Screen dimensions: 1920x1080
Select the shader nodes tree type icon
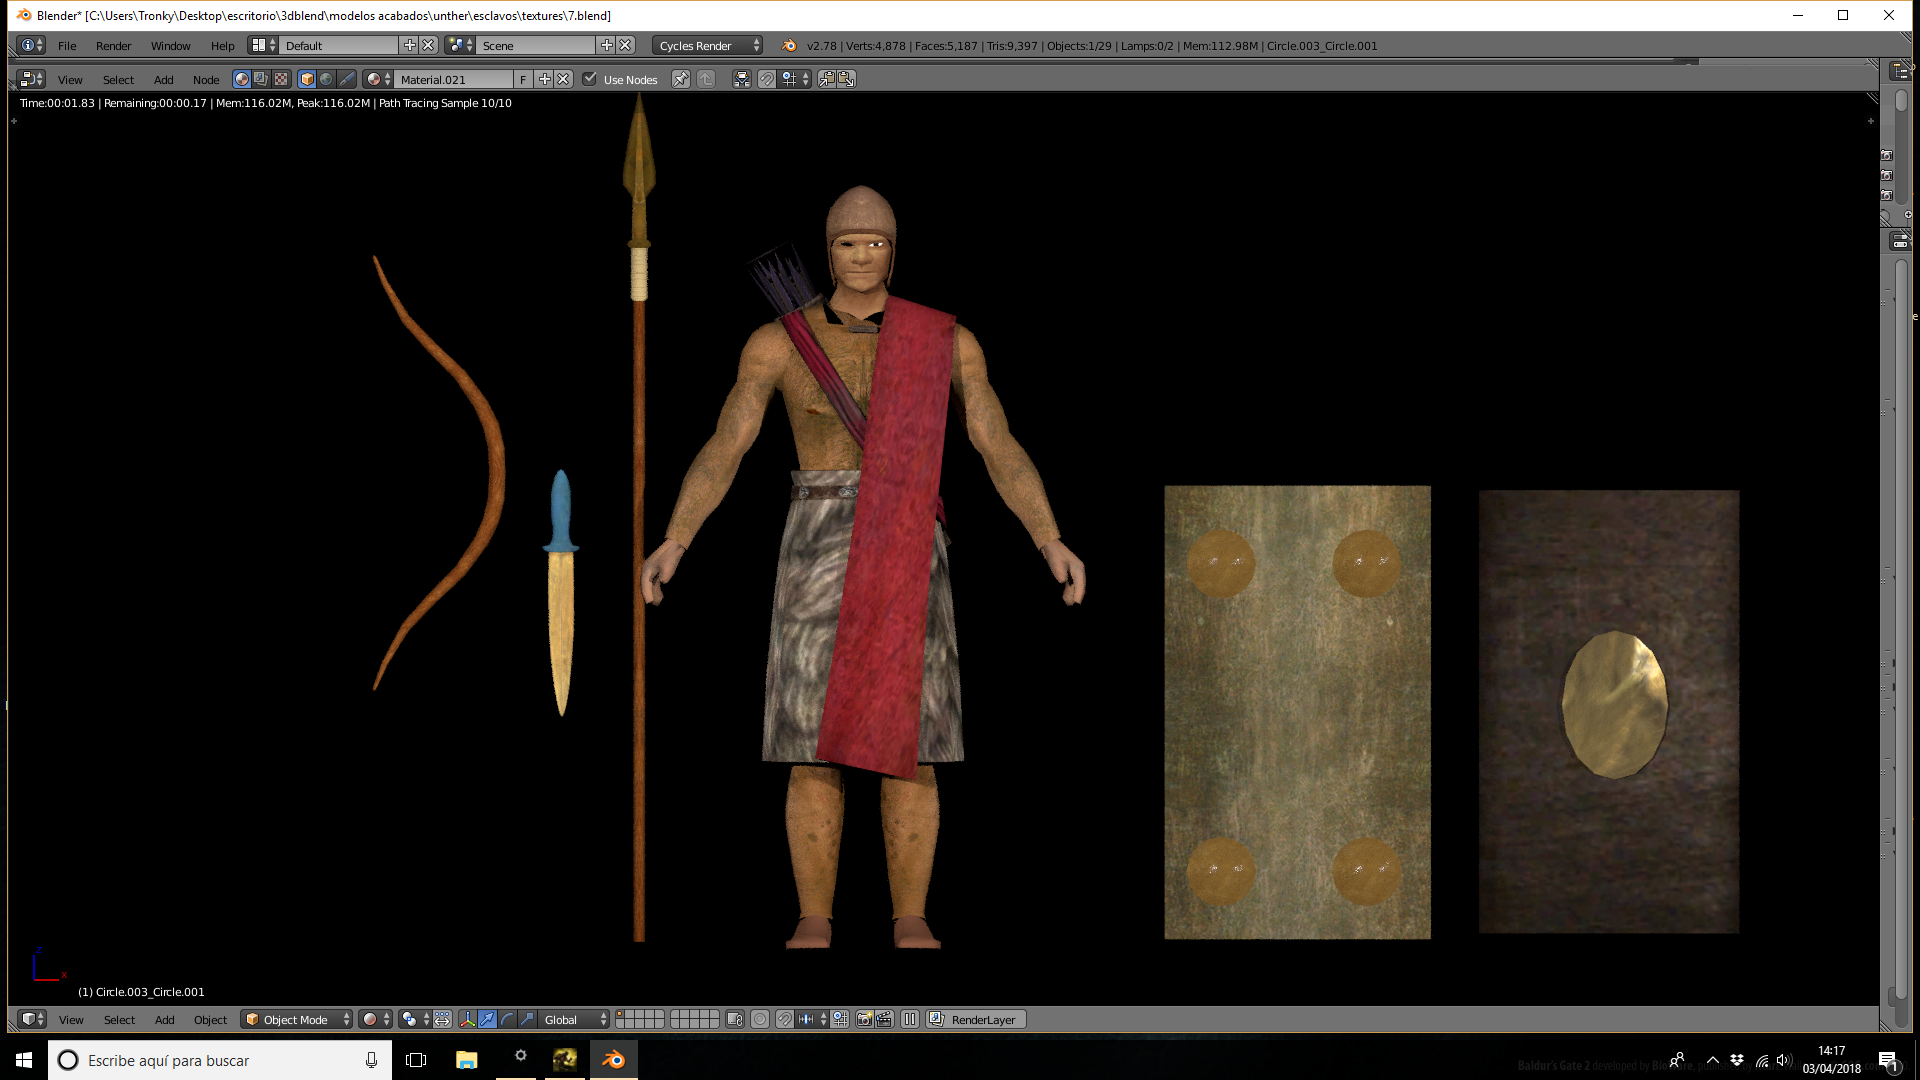tap(241, 79)
